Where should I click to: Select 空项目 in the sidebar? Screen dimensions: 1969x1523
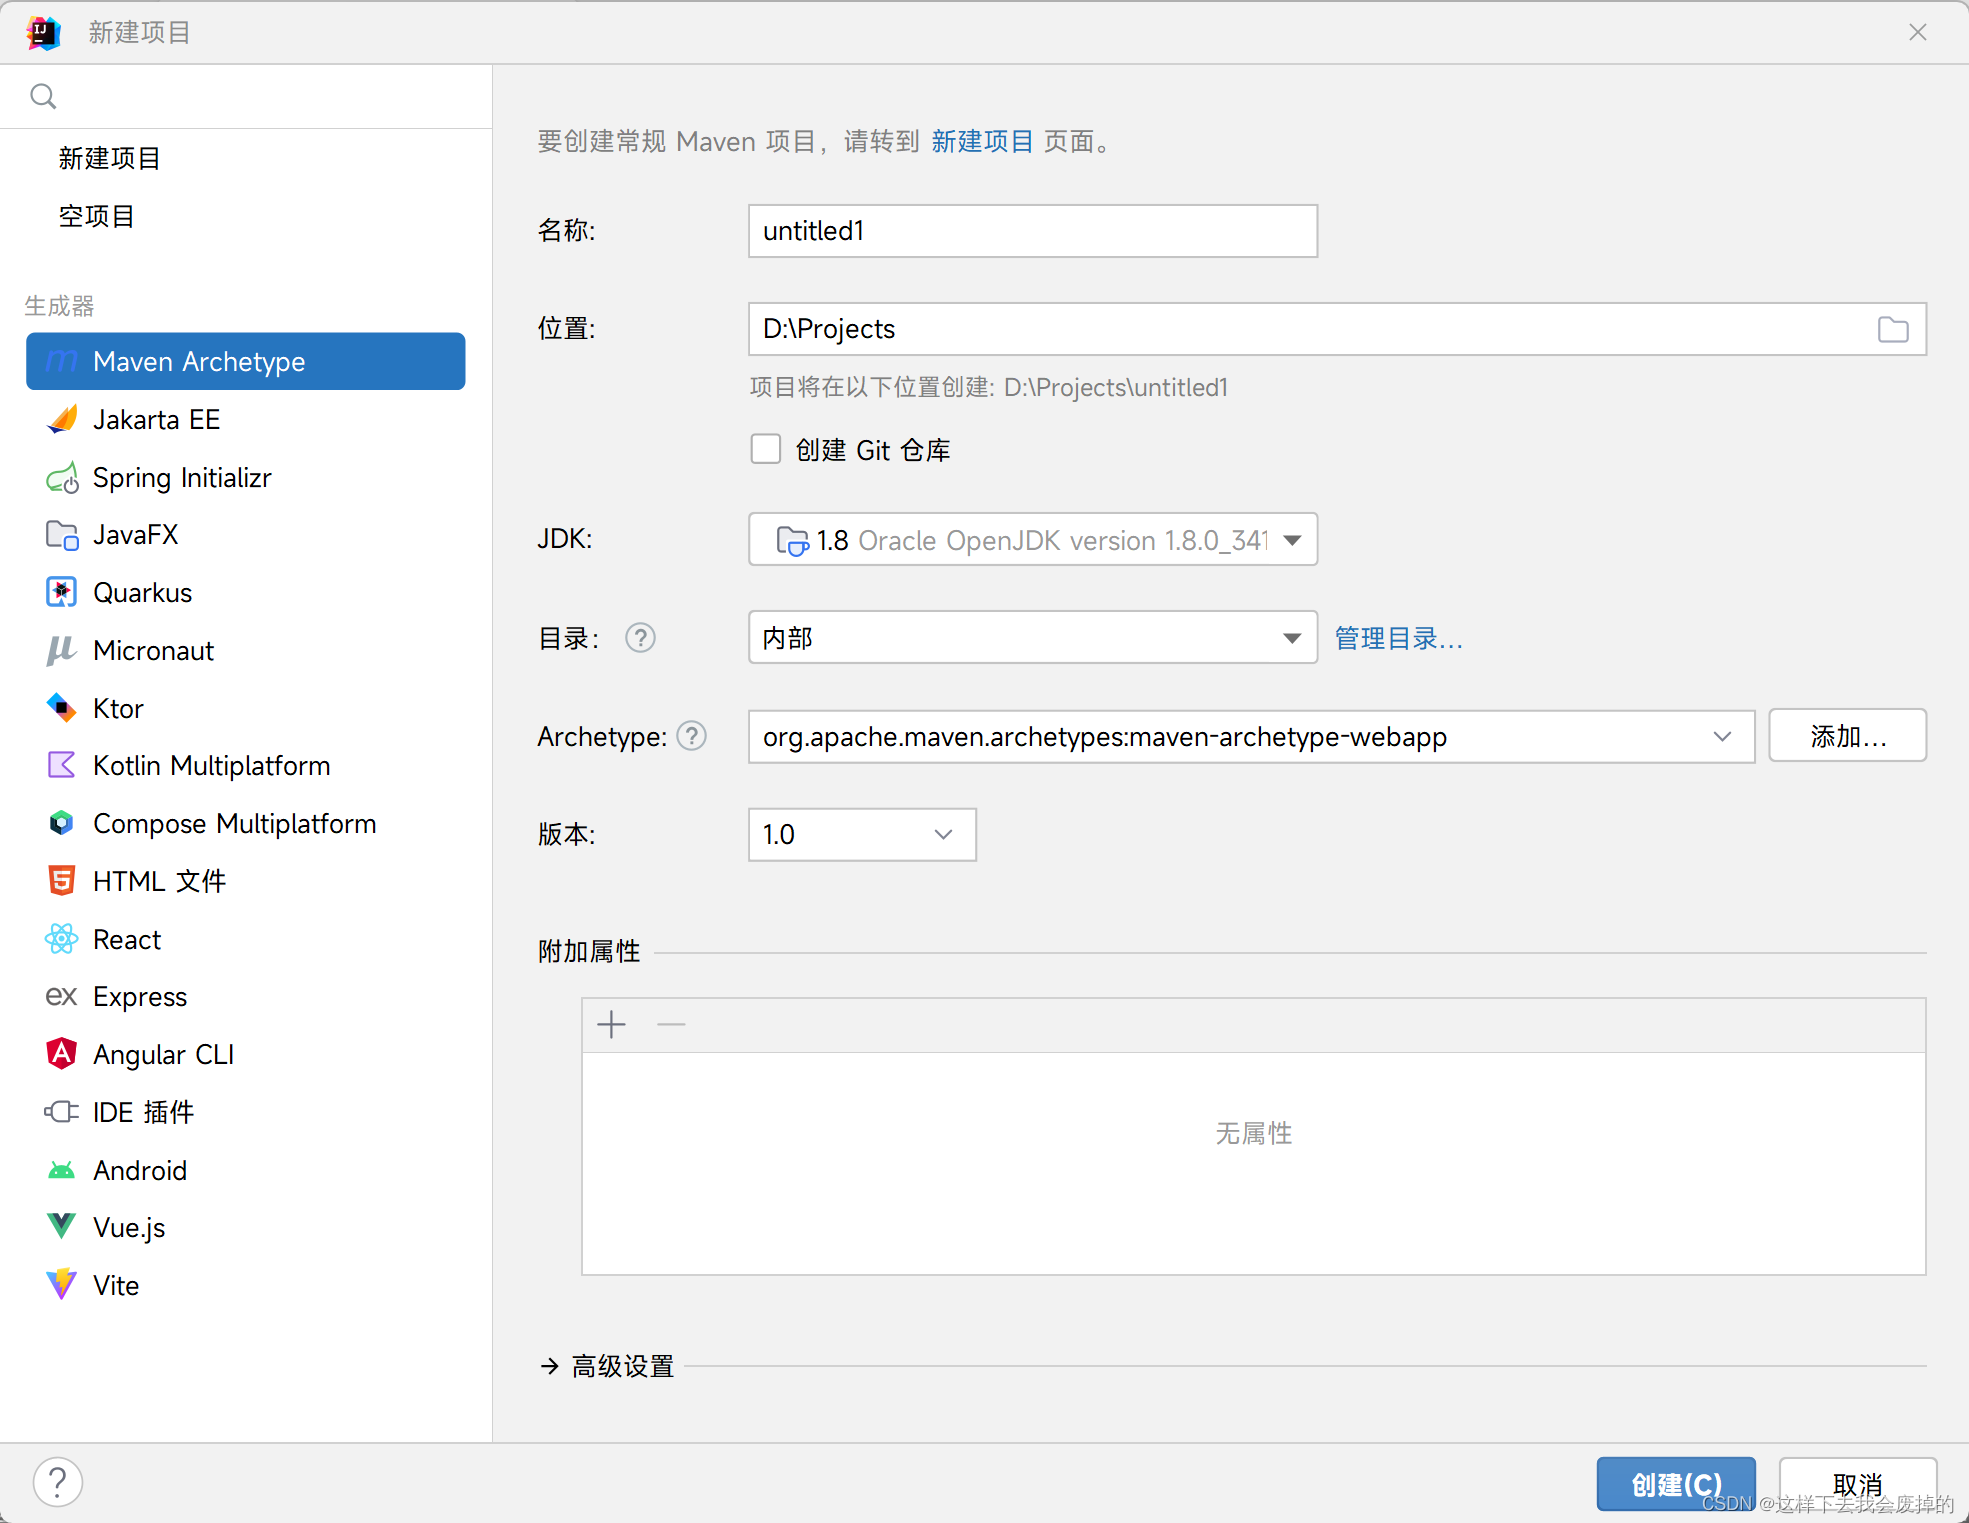pos(96,215)
